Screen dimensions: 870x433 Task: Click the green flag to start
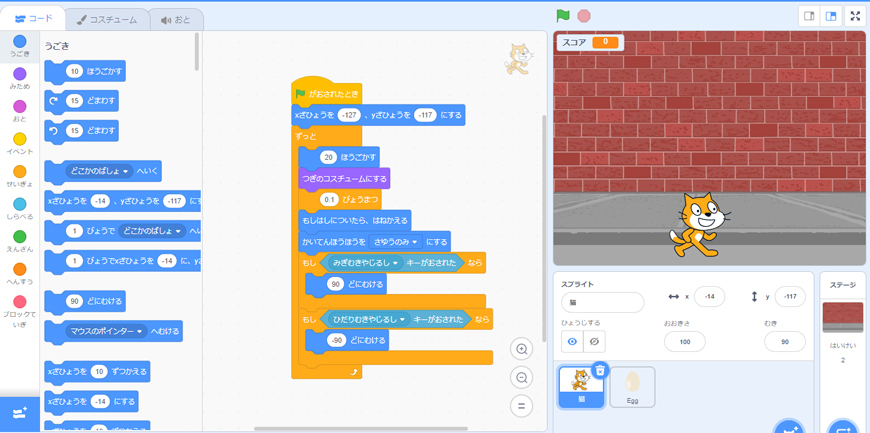click(x=563, y=16)
